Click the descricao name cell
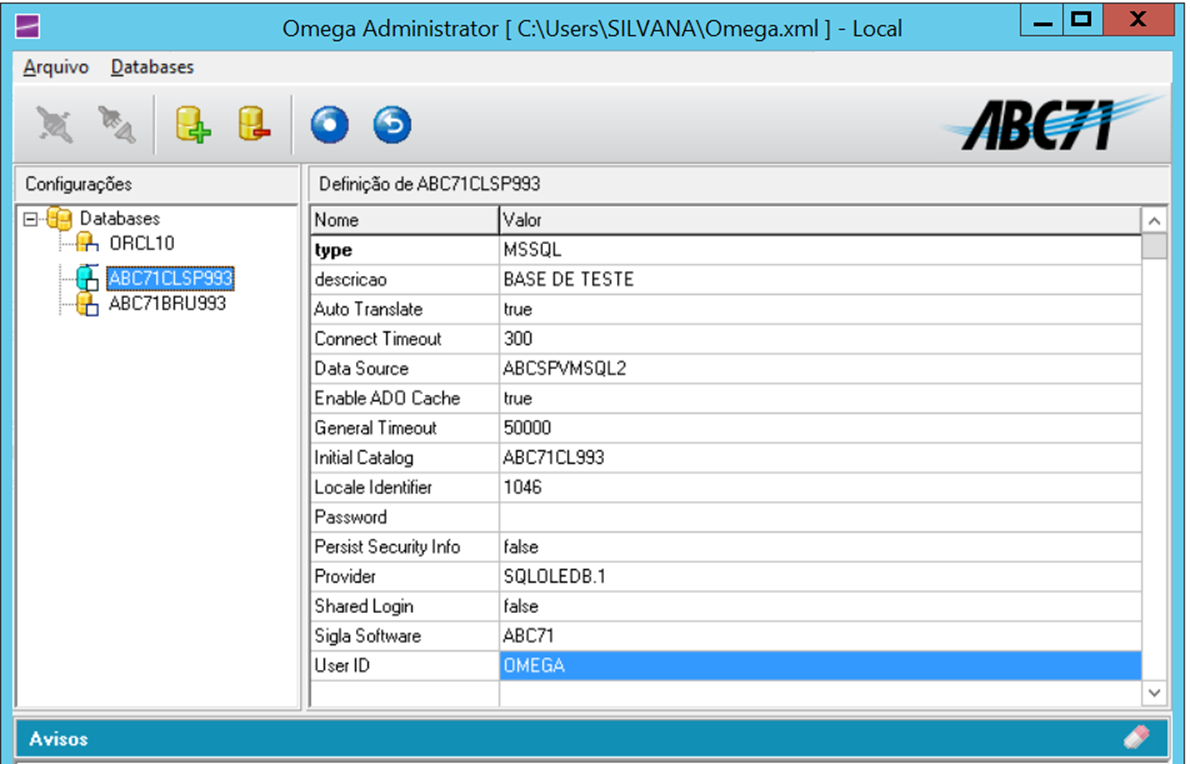The height and width of the screenshot is (764, 1190). click(x=405, y=279)
